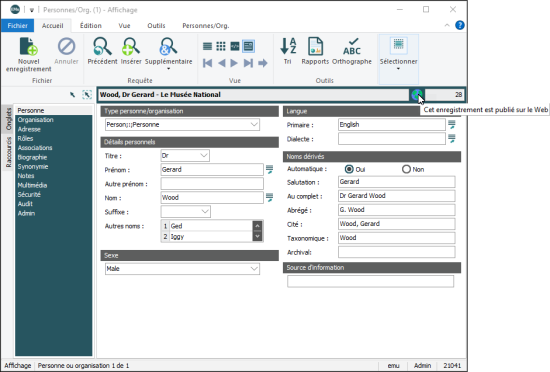Switch to page view icon
Screen dimensions: 550x372
click(x=235, y=46)
